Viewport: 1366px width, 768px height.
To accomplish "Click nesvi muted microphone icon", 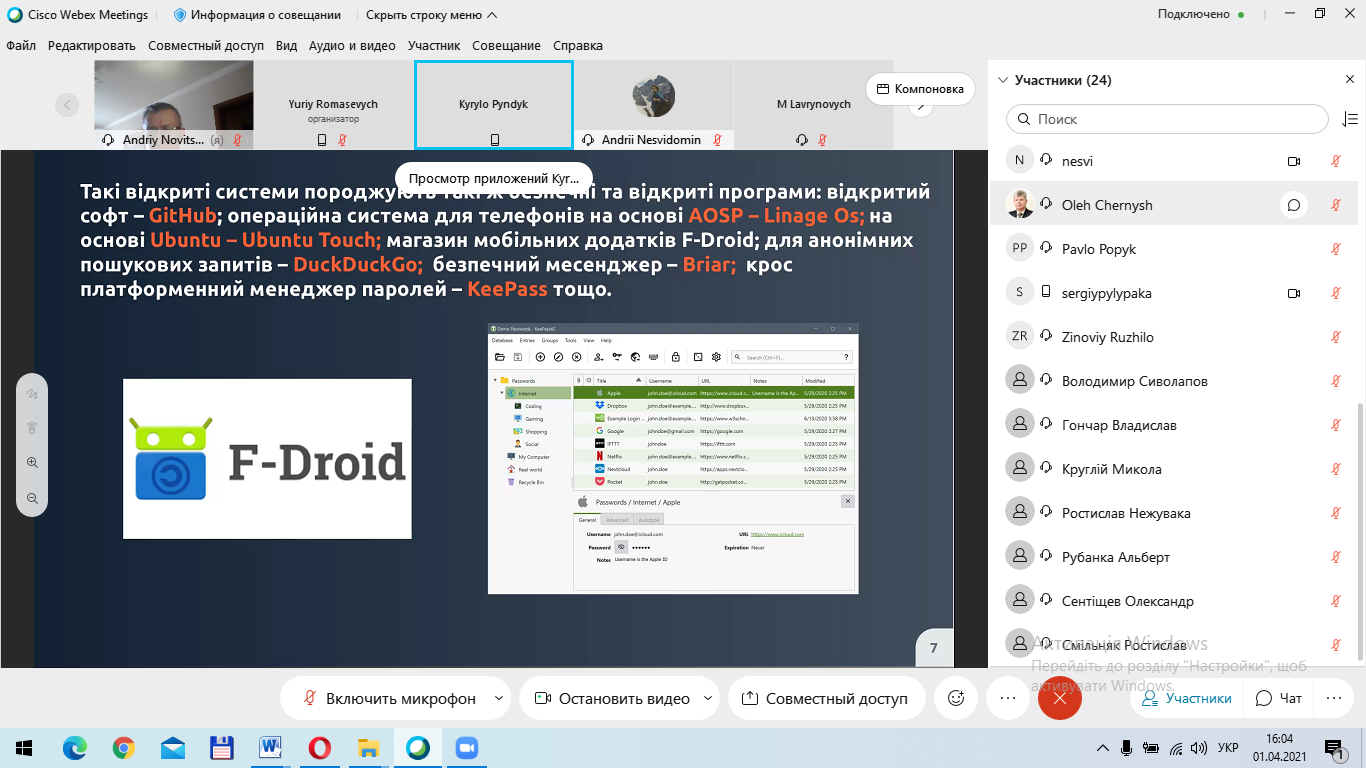I will [x=1335, y=161].
